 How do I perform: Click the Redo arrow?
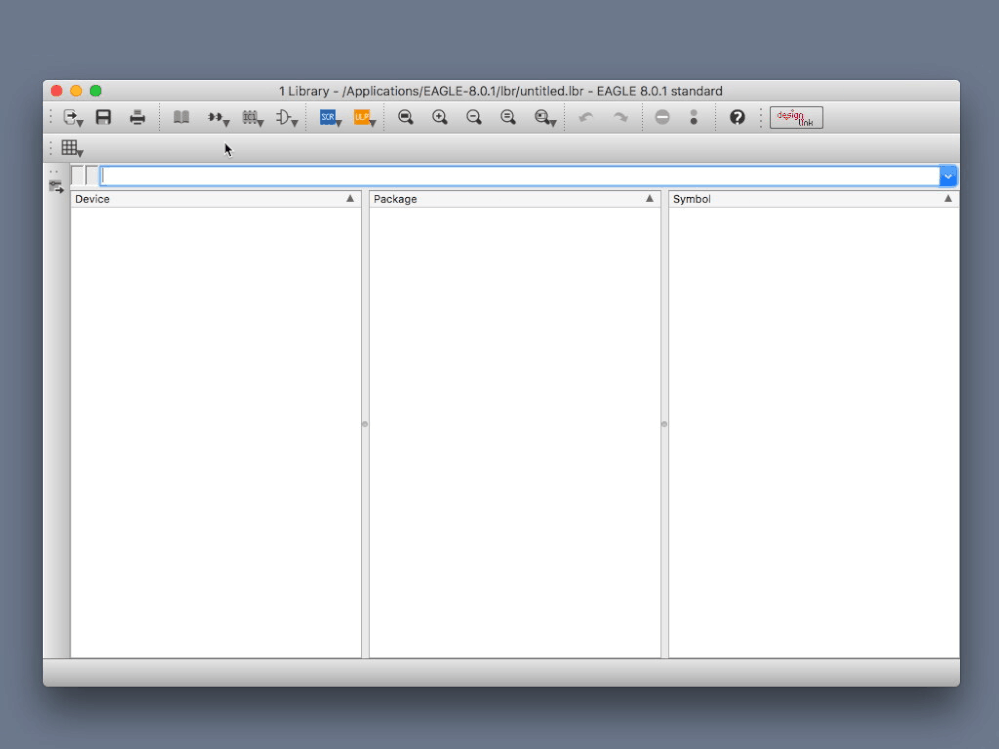click(x=621, y=117)
